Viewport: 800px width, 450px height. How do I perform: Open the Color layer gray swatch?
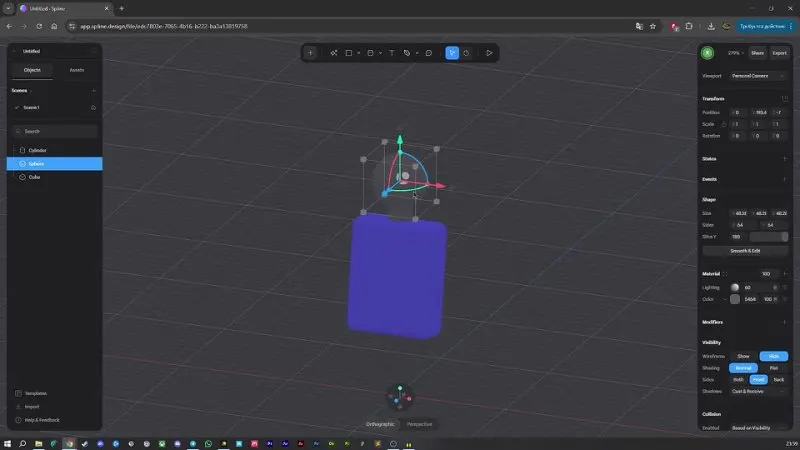point(735,299)
